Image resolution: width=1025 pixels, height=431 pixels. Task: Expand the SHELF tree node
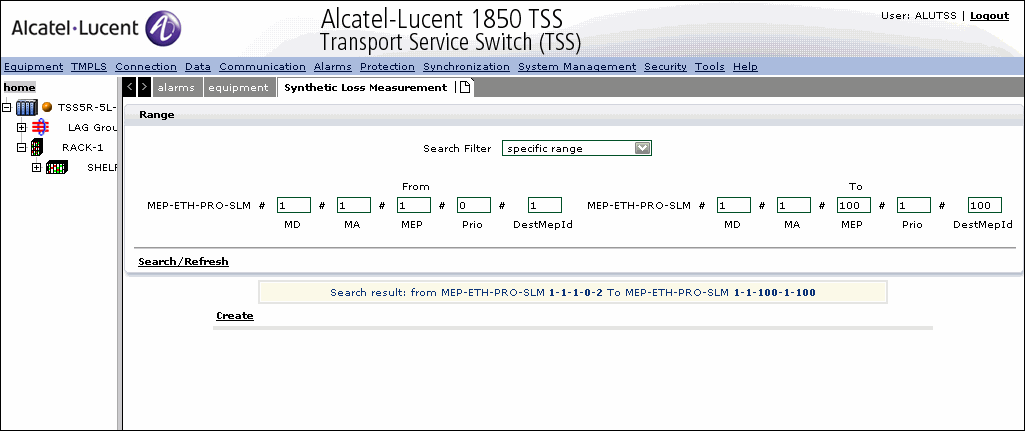[x=37, y=167]
